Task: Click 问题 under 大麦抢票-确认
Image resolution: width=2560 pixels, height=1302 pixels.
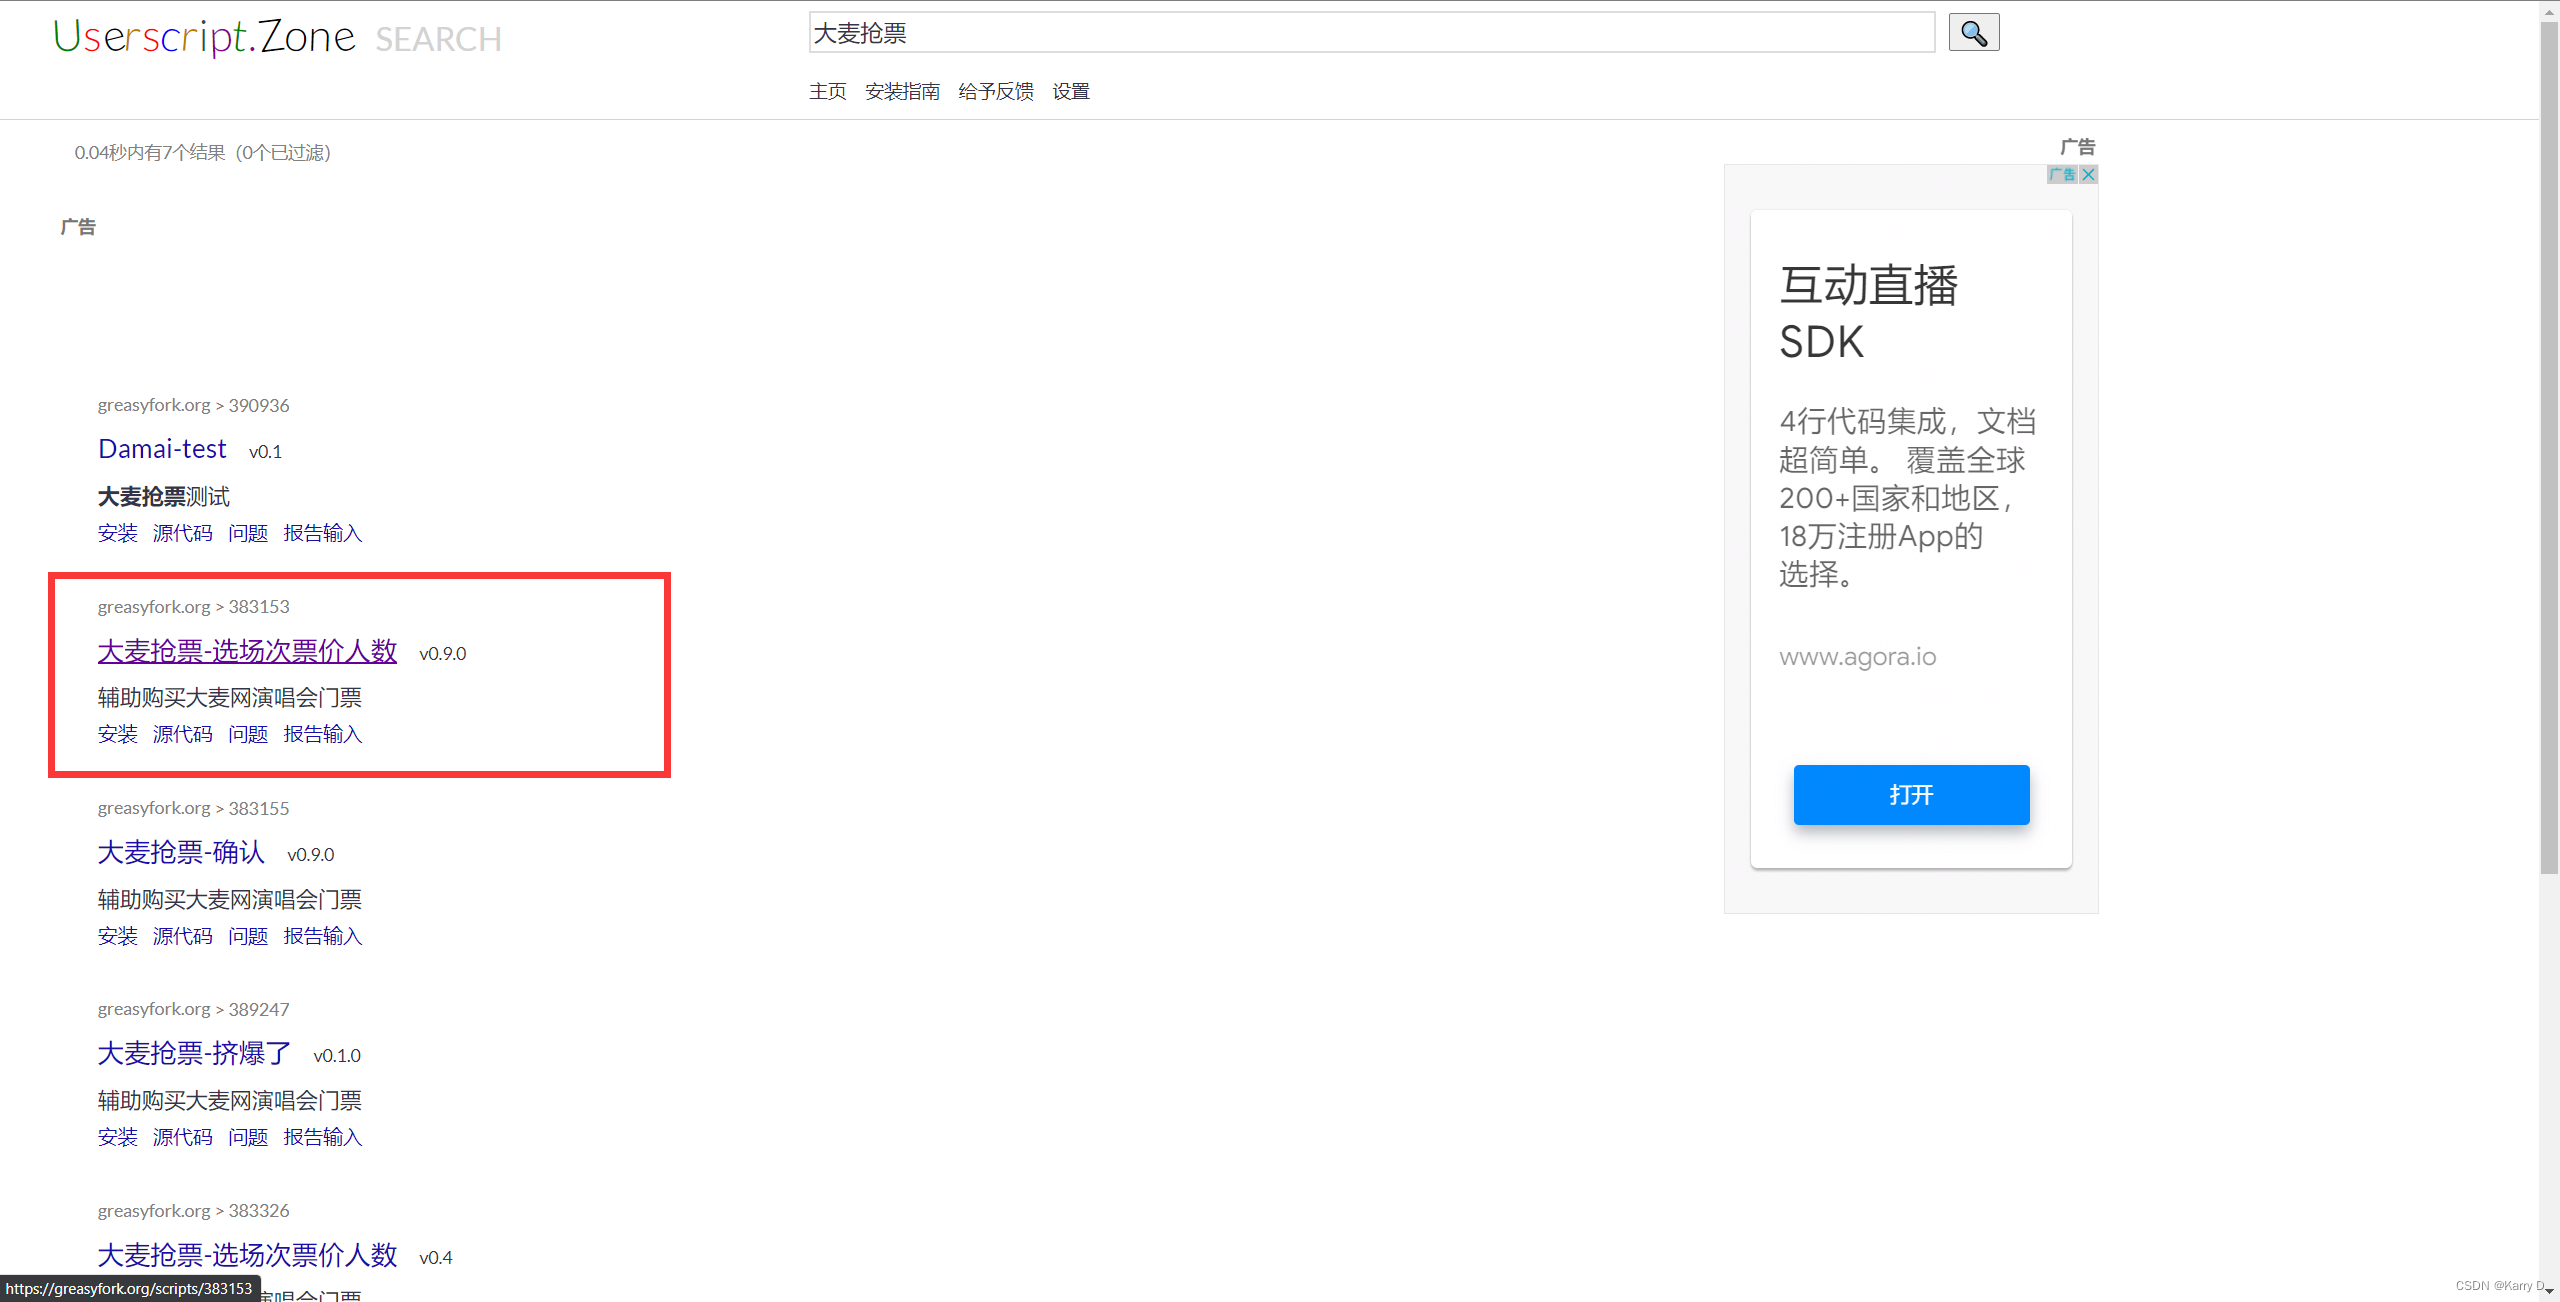Action: (247, 936)
